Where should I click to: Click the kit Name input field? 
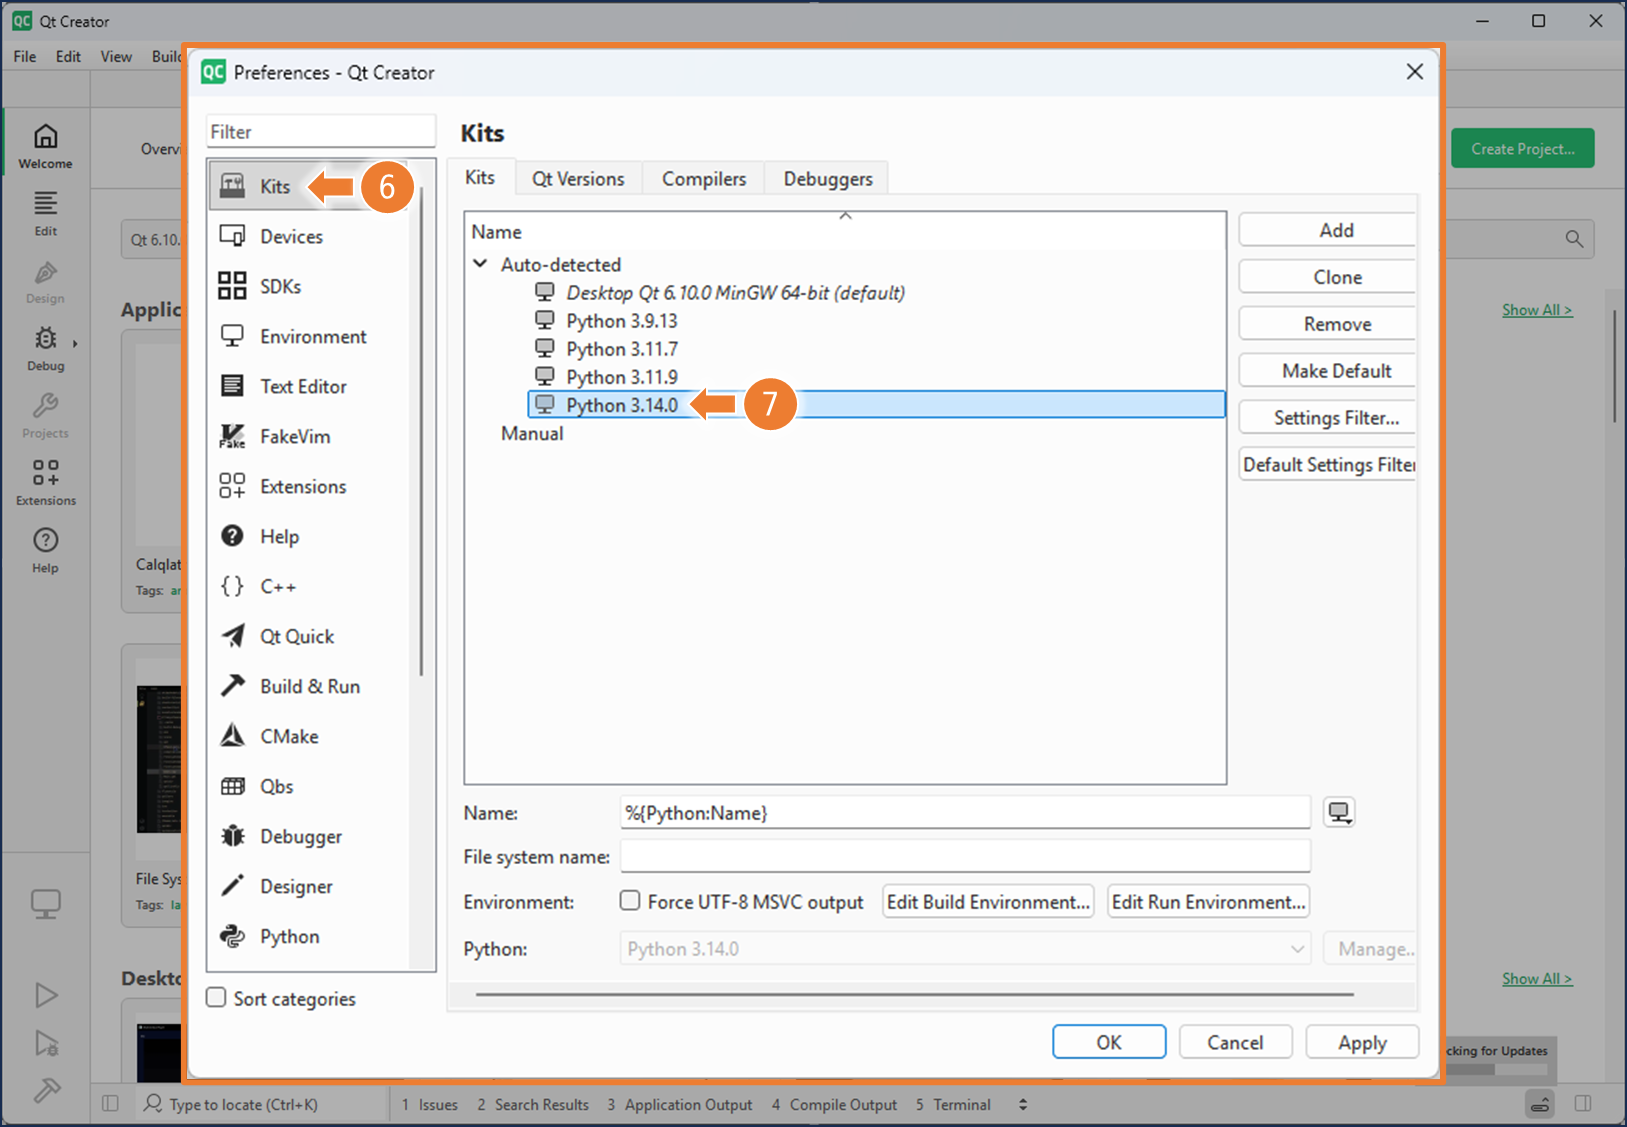point(965,813)
